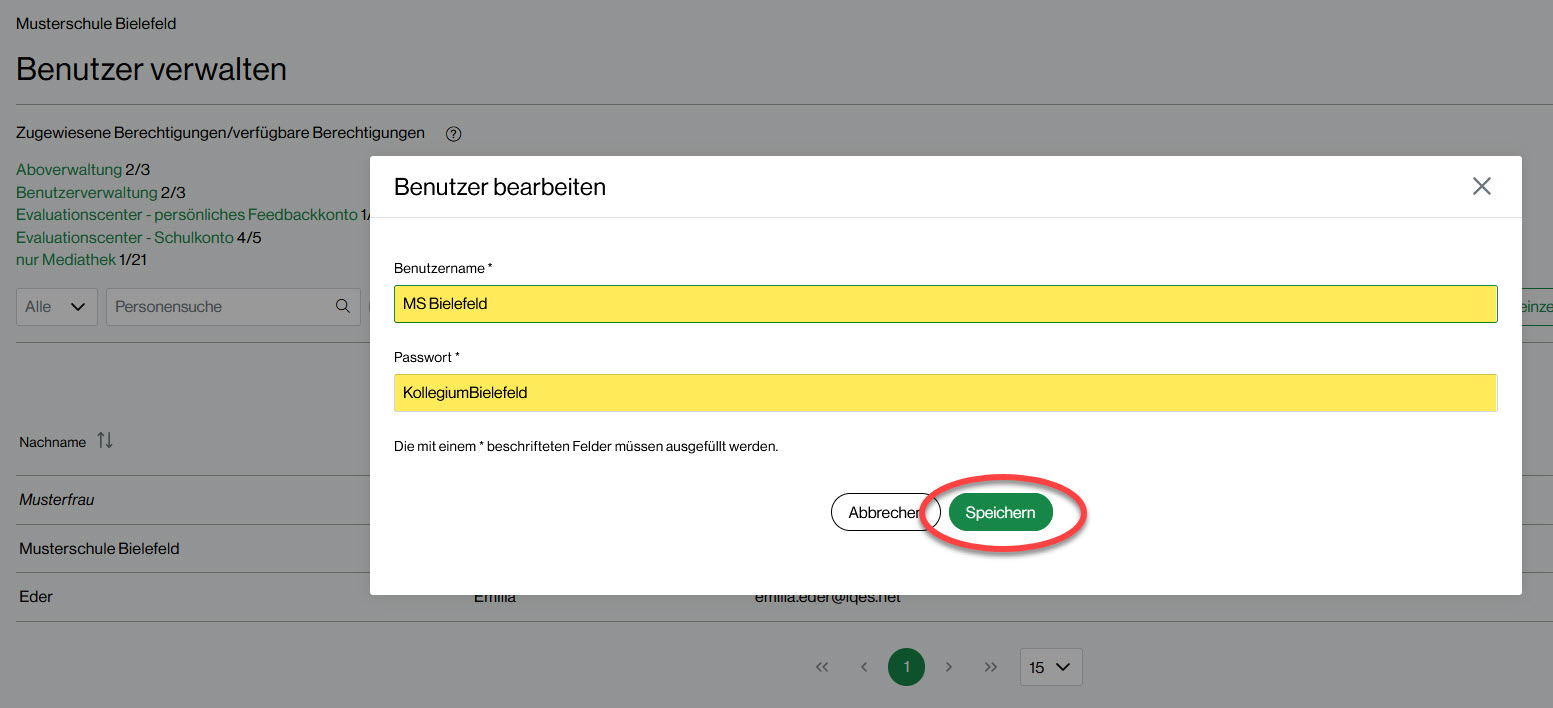1553x708 pixels.
Task: Open the Benutzerverwaltung permission link
Action: 87,192
